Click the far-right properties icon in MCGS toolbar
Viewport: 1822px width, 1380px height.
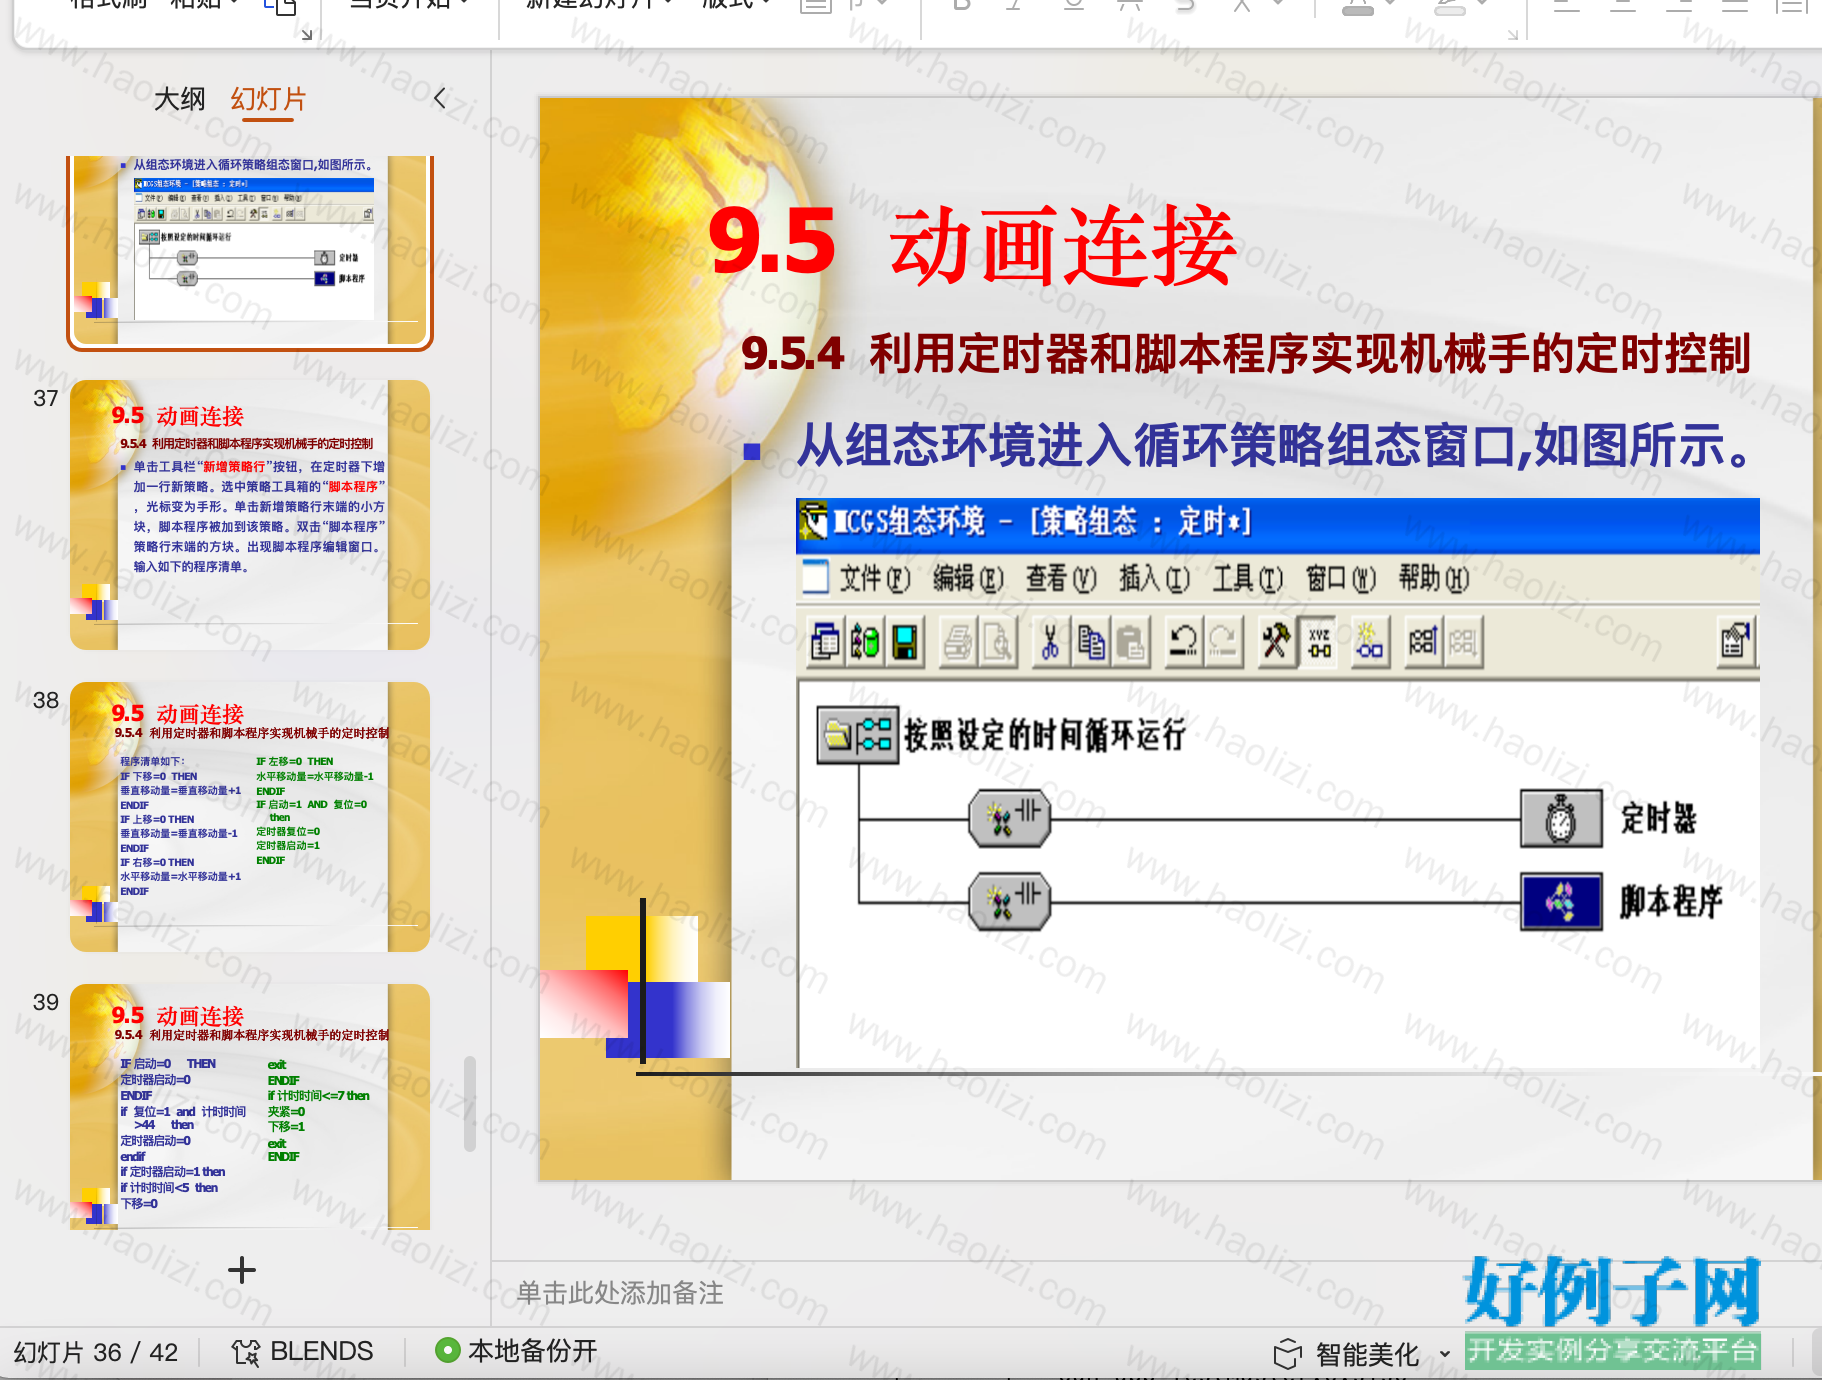(1737, 642)
